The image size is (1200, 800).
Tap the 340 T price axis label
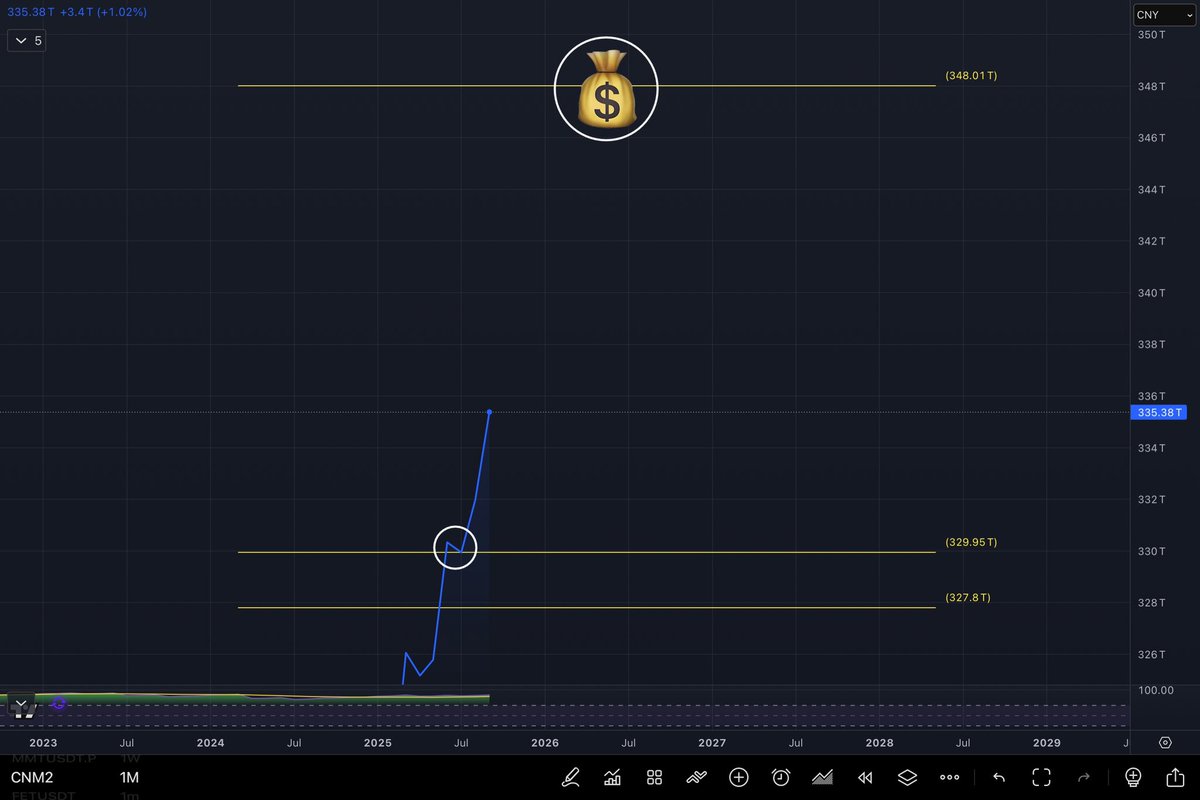pyautogui.click(x=1151, y=293)
